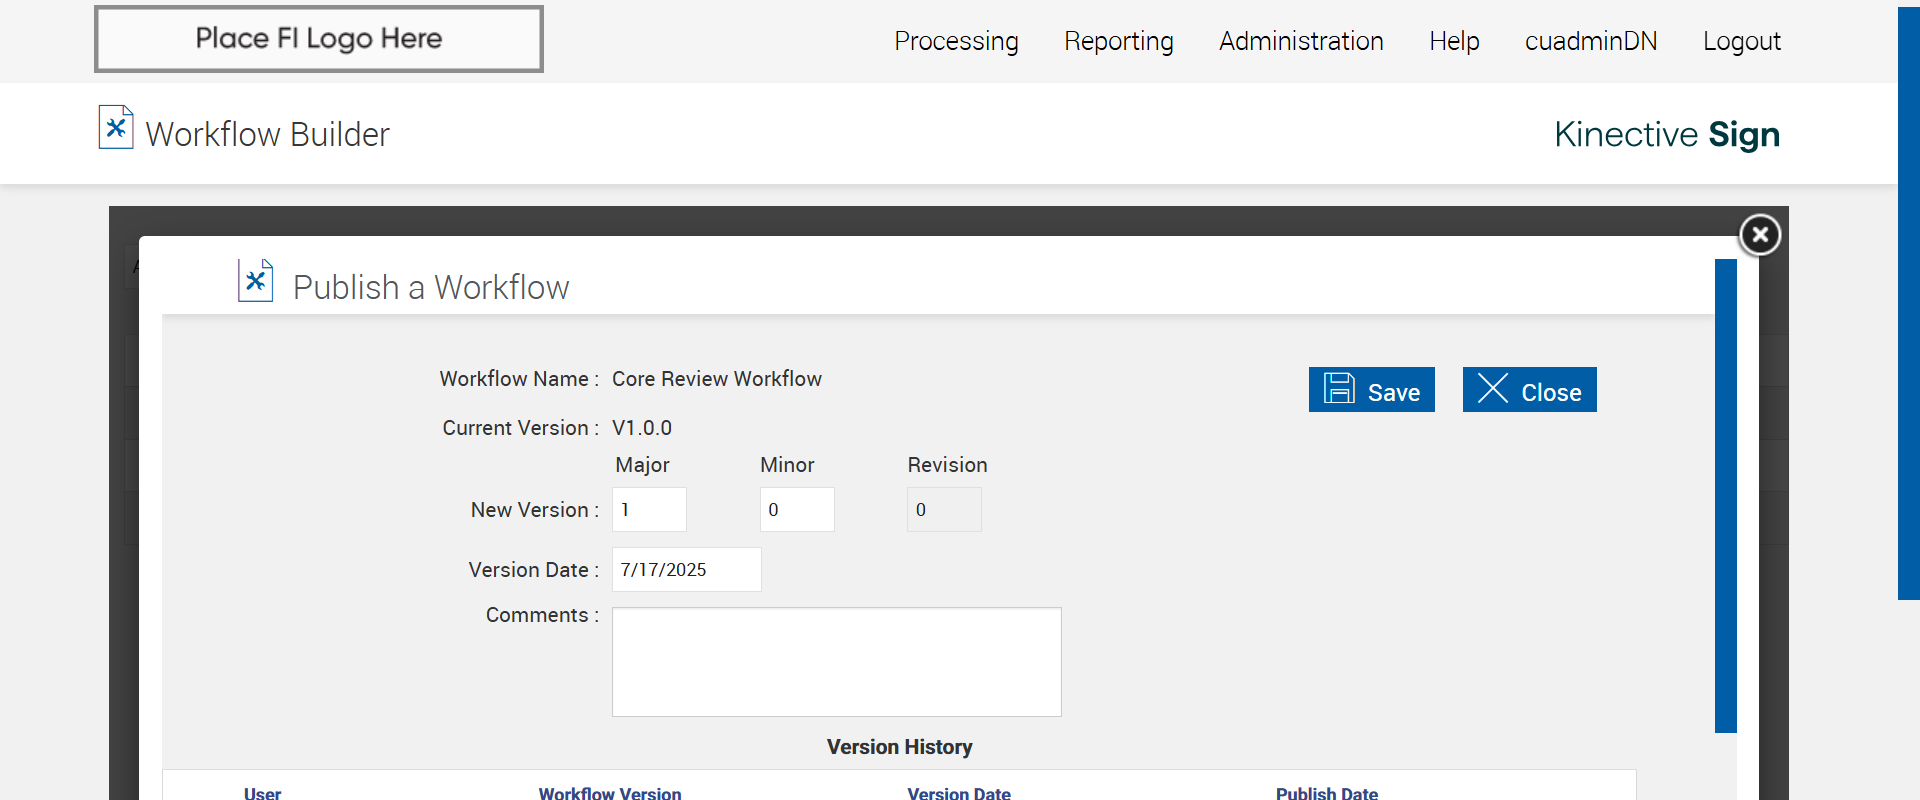Click the Logout link

click(x=1742, y=41)
